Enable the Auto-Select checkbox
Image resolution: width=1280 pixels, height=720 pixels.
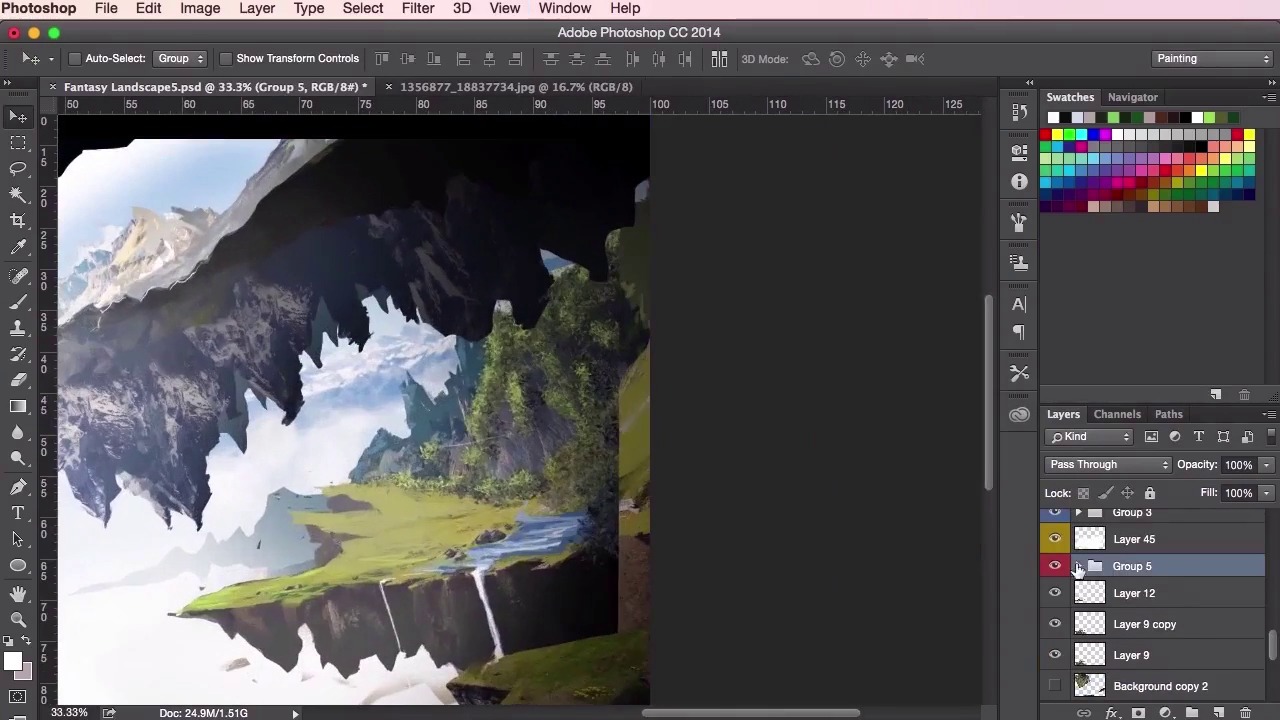click(x=75, y=59)
